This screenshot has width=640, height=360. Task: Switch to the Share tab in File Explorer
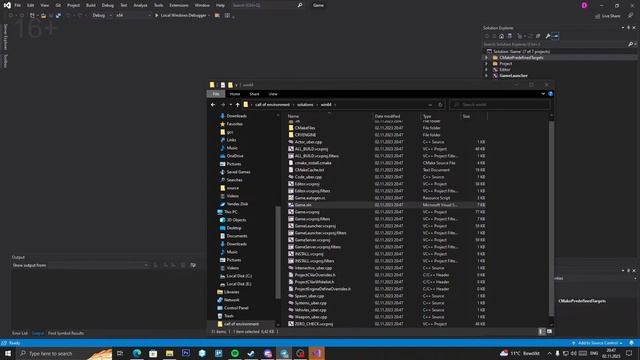254,94
